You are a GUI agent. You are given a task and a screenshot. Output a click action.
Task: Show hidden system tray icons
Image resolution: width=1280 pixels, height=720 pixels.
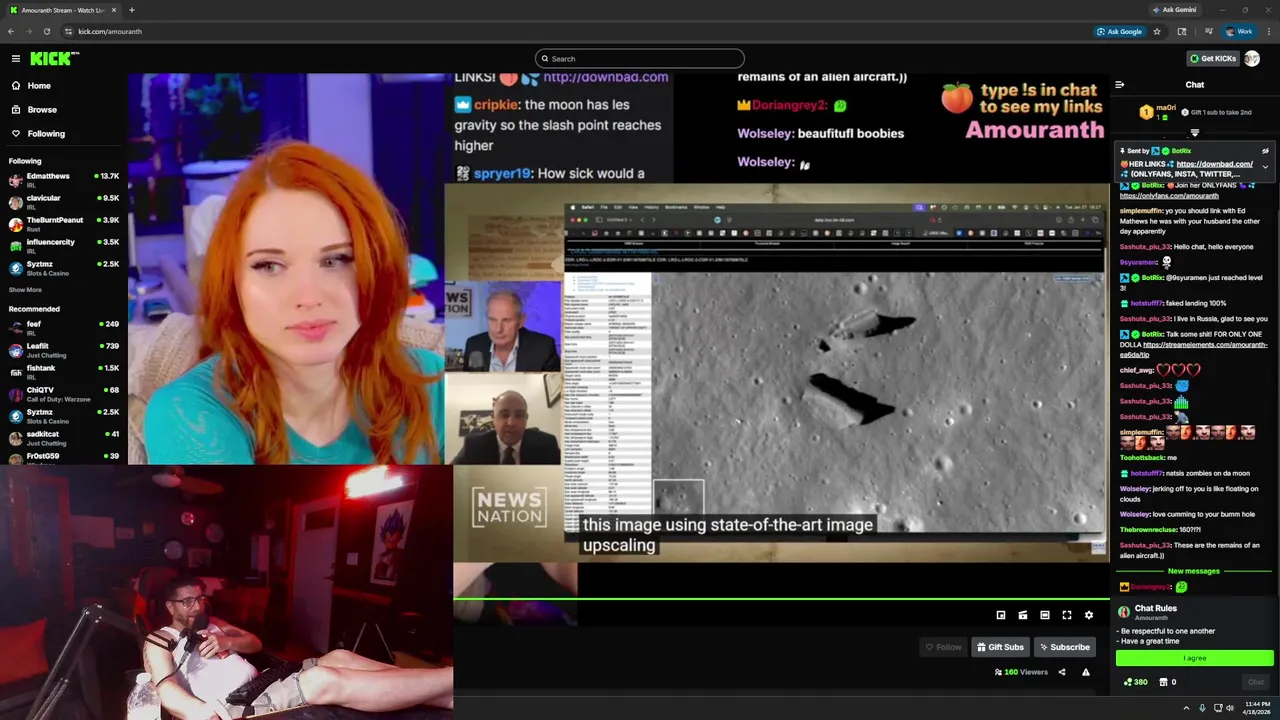coord(1187,708)
